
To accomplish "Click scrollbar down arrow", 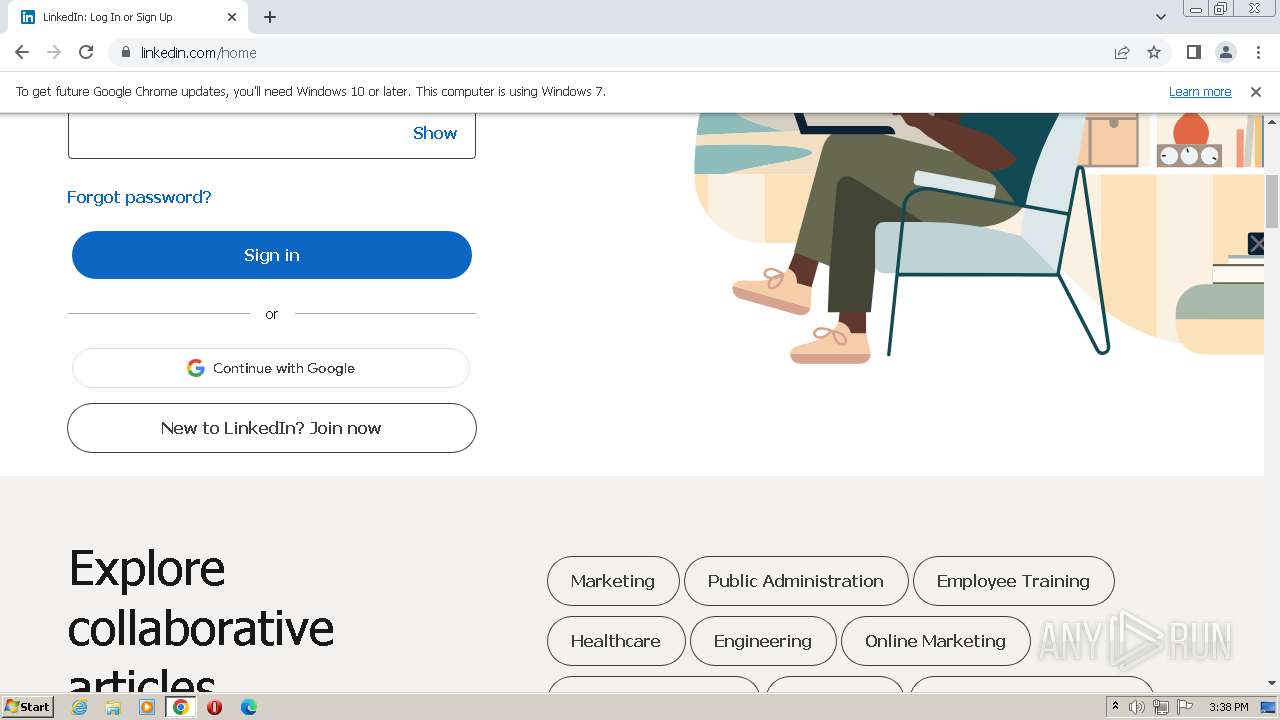I will click(x=1272, y=683).
